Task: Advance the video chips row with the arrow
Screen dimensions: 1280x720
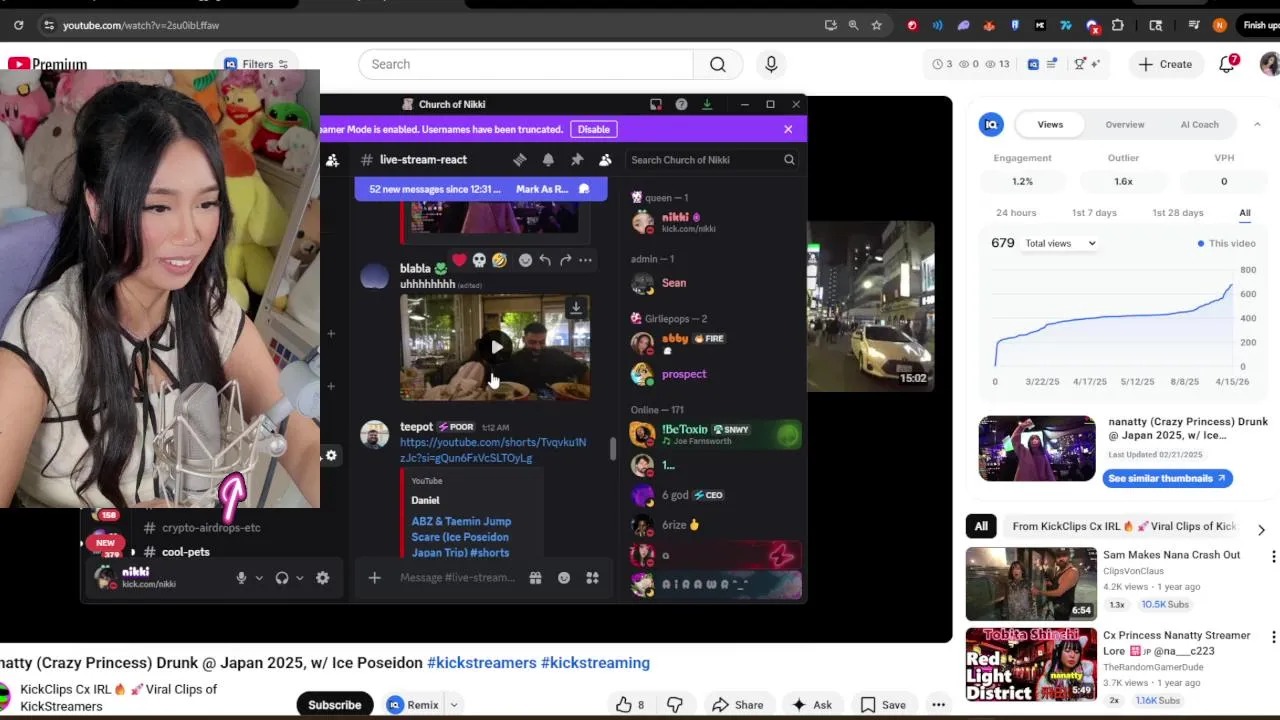Action: click(x=1261, y=529)
